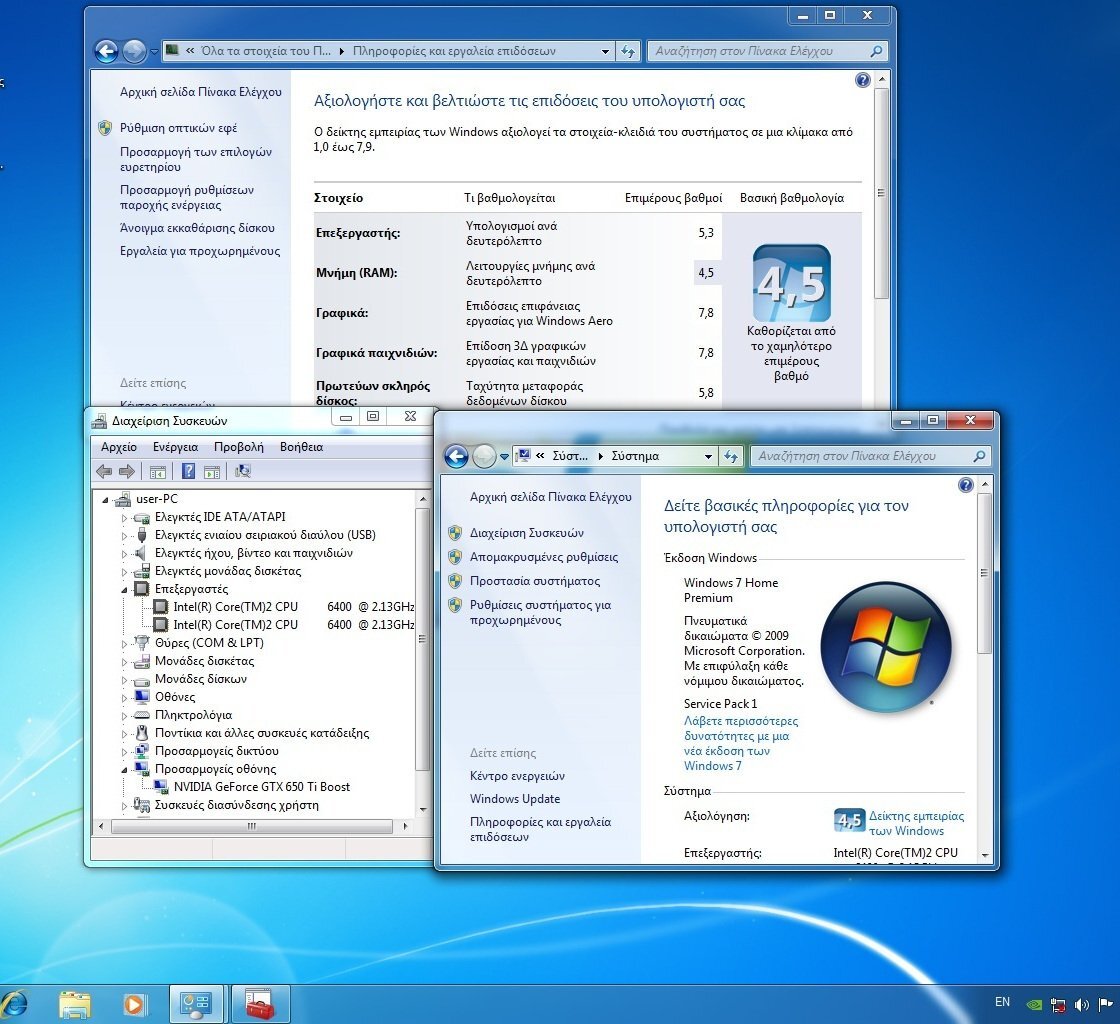This screenshot has height=1024, width=1120.
Task: Open Απομακρυσμένες ρυθμίσεις link
Action: pos(544,557)
